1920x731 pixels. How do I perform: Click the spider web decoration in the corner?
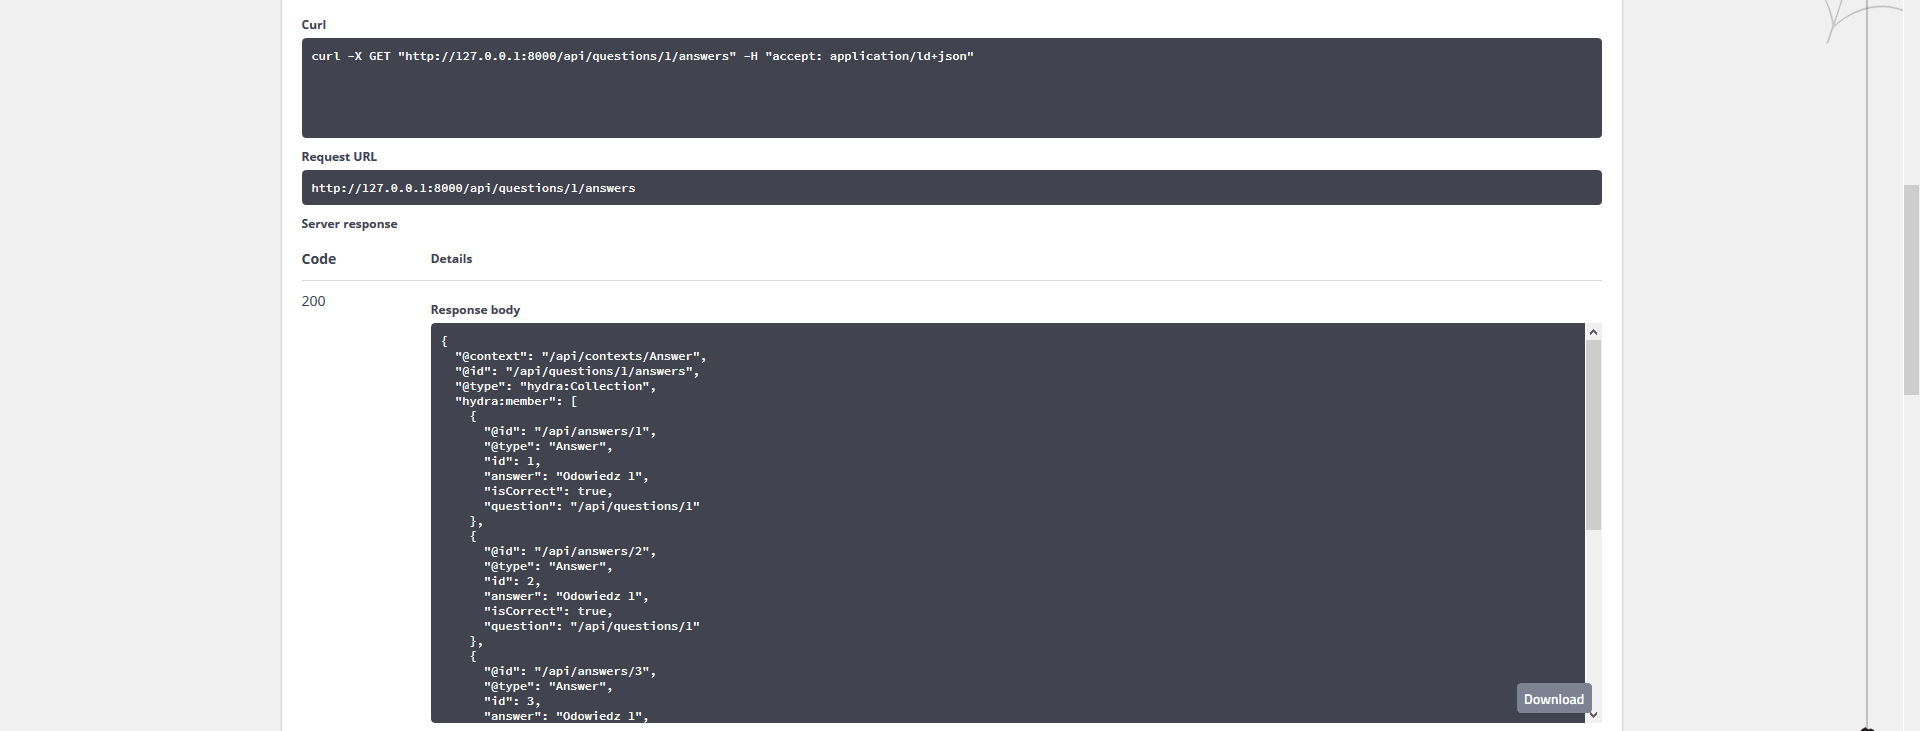pos(1858,18)
